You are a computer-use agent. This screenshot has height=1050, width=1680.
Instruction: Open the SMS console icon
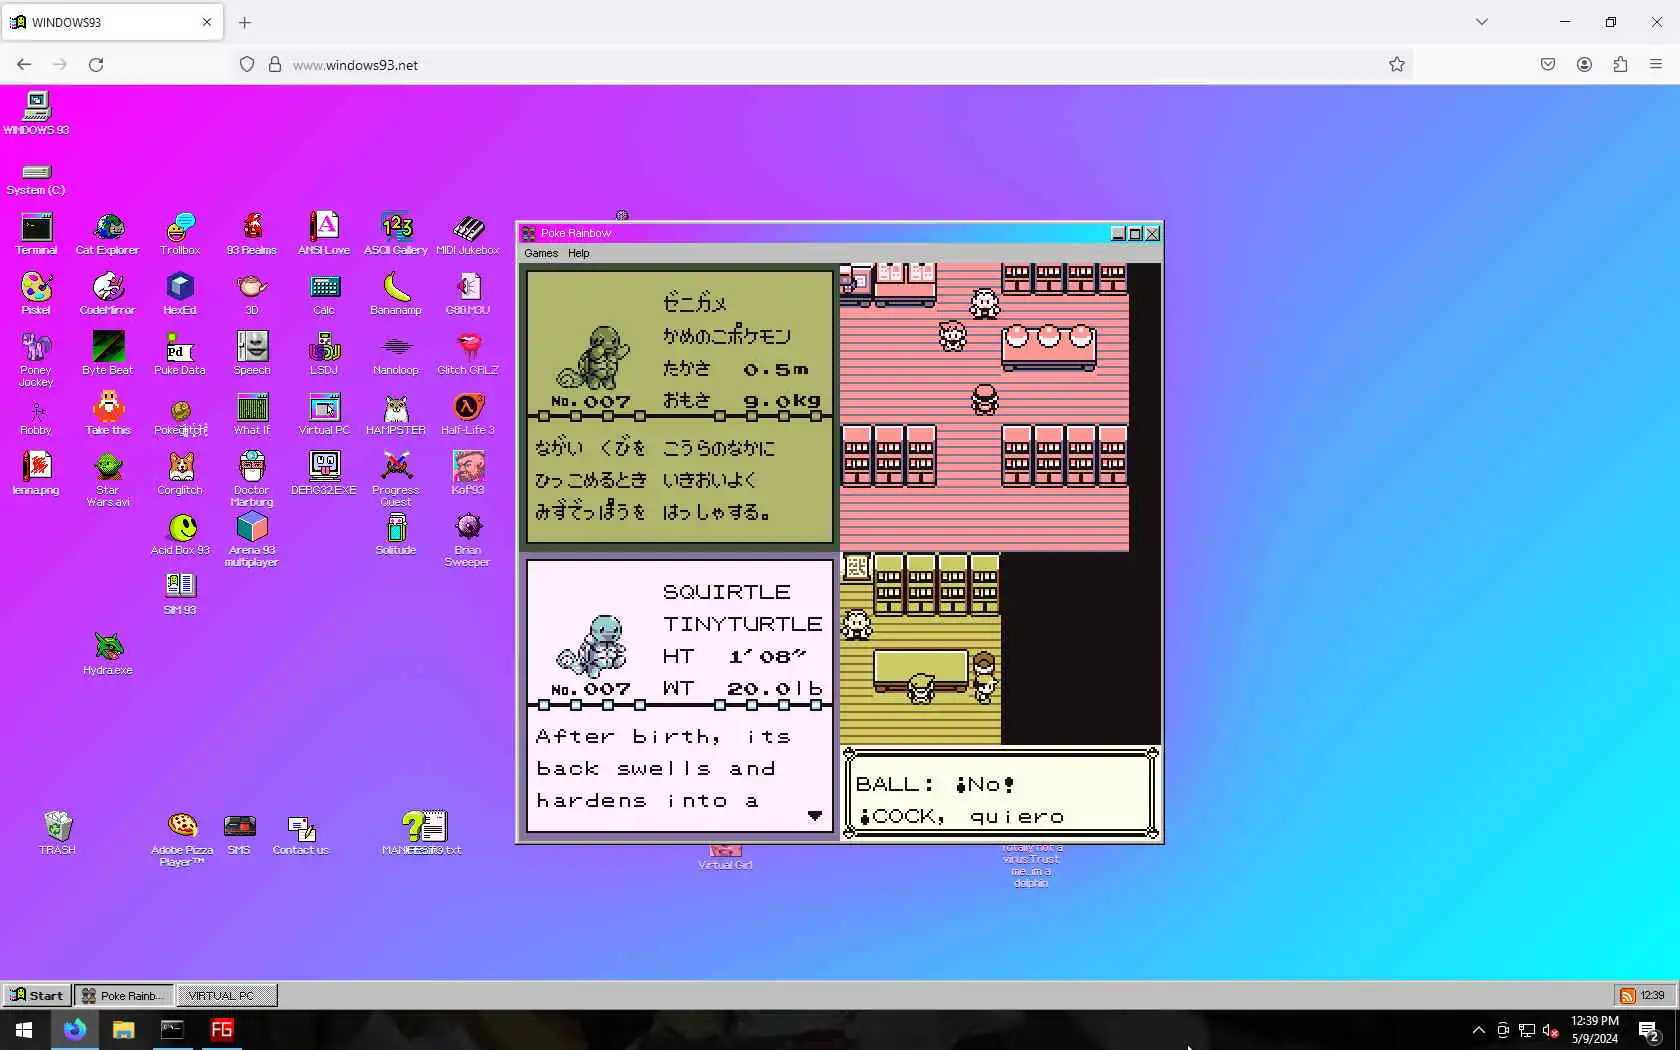(239, 833)
